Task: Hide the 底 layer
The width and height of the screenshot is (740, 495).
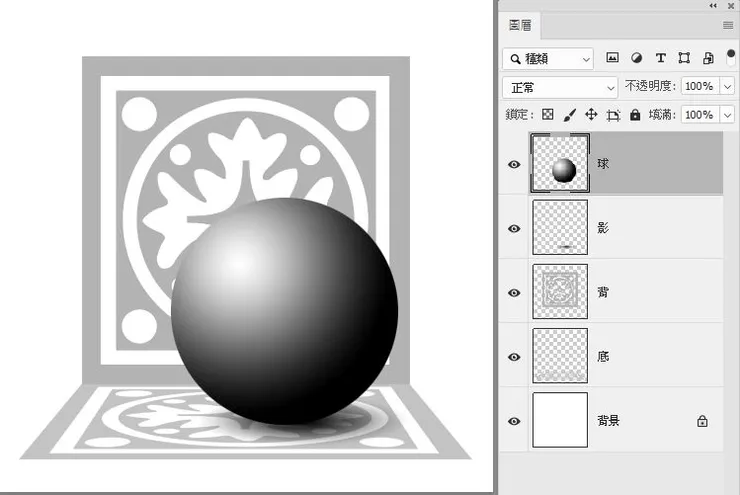Action: coord(514,357)
